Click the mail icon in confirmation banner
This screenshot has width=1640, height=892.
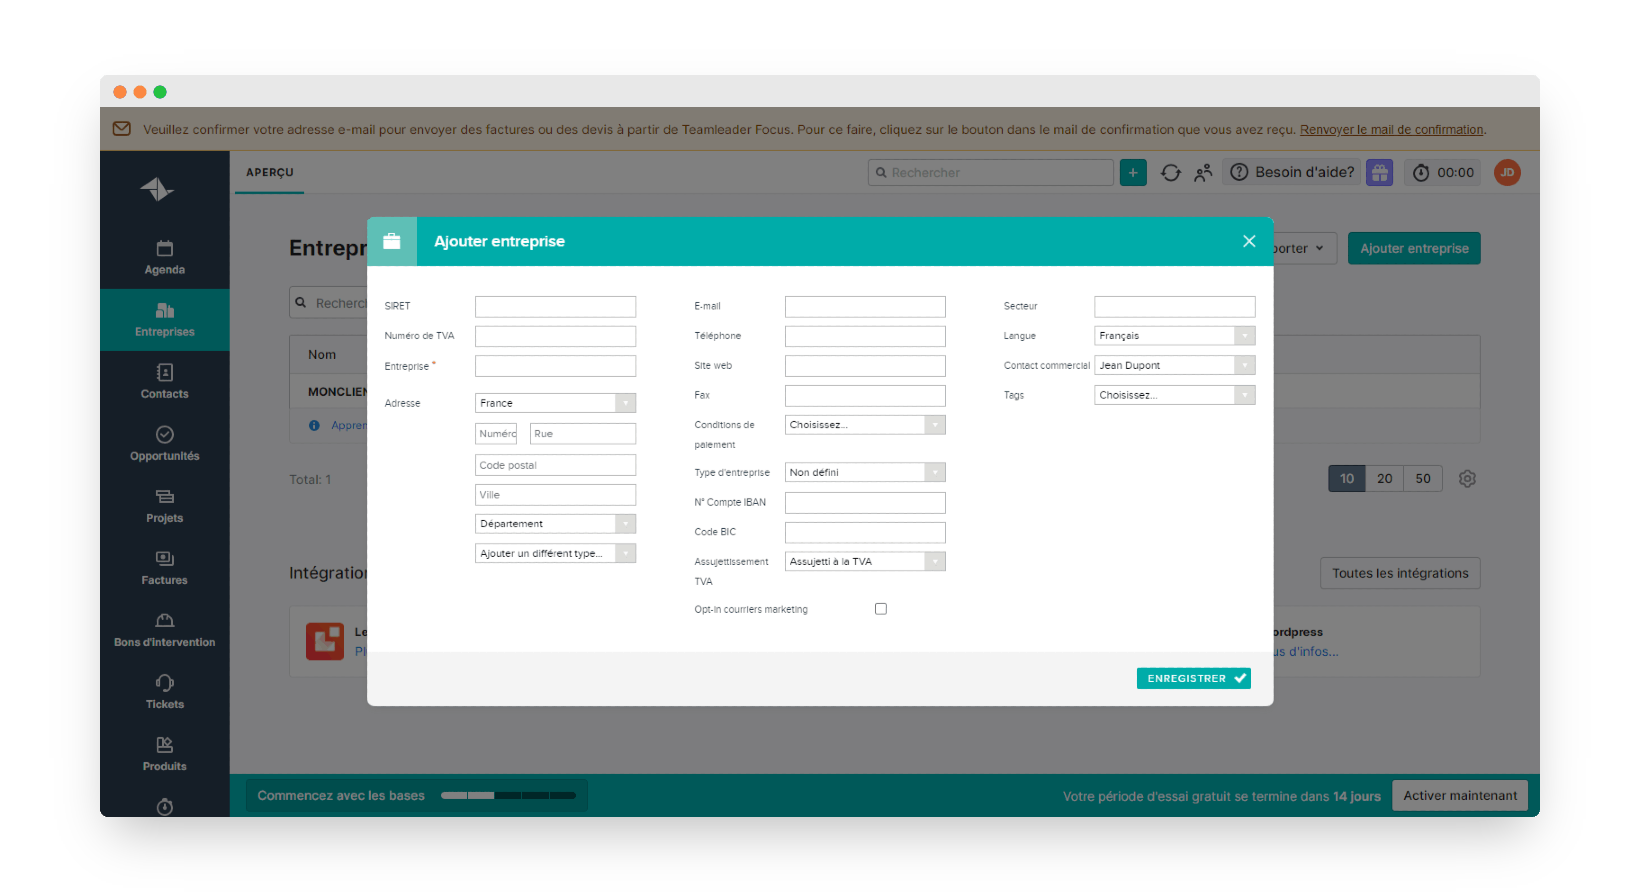click(x=122, y=129)
